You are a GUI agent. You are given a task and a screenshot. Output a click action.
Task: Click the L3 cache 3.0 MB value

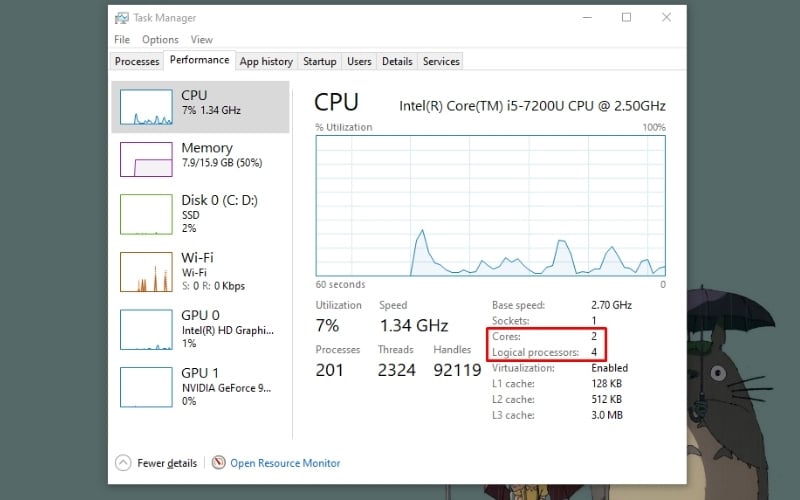pyautogui.click(x=607, y=415)
